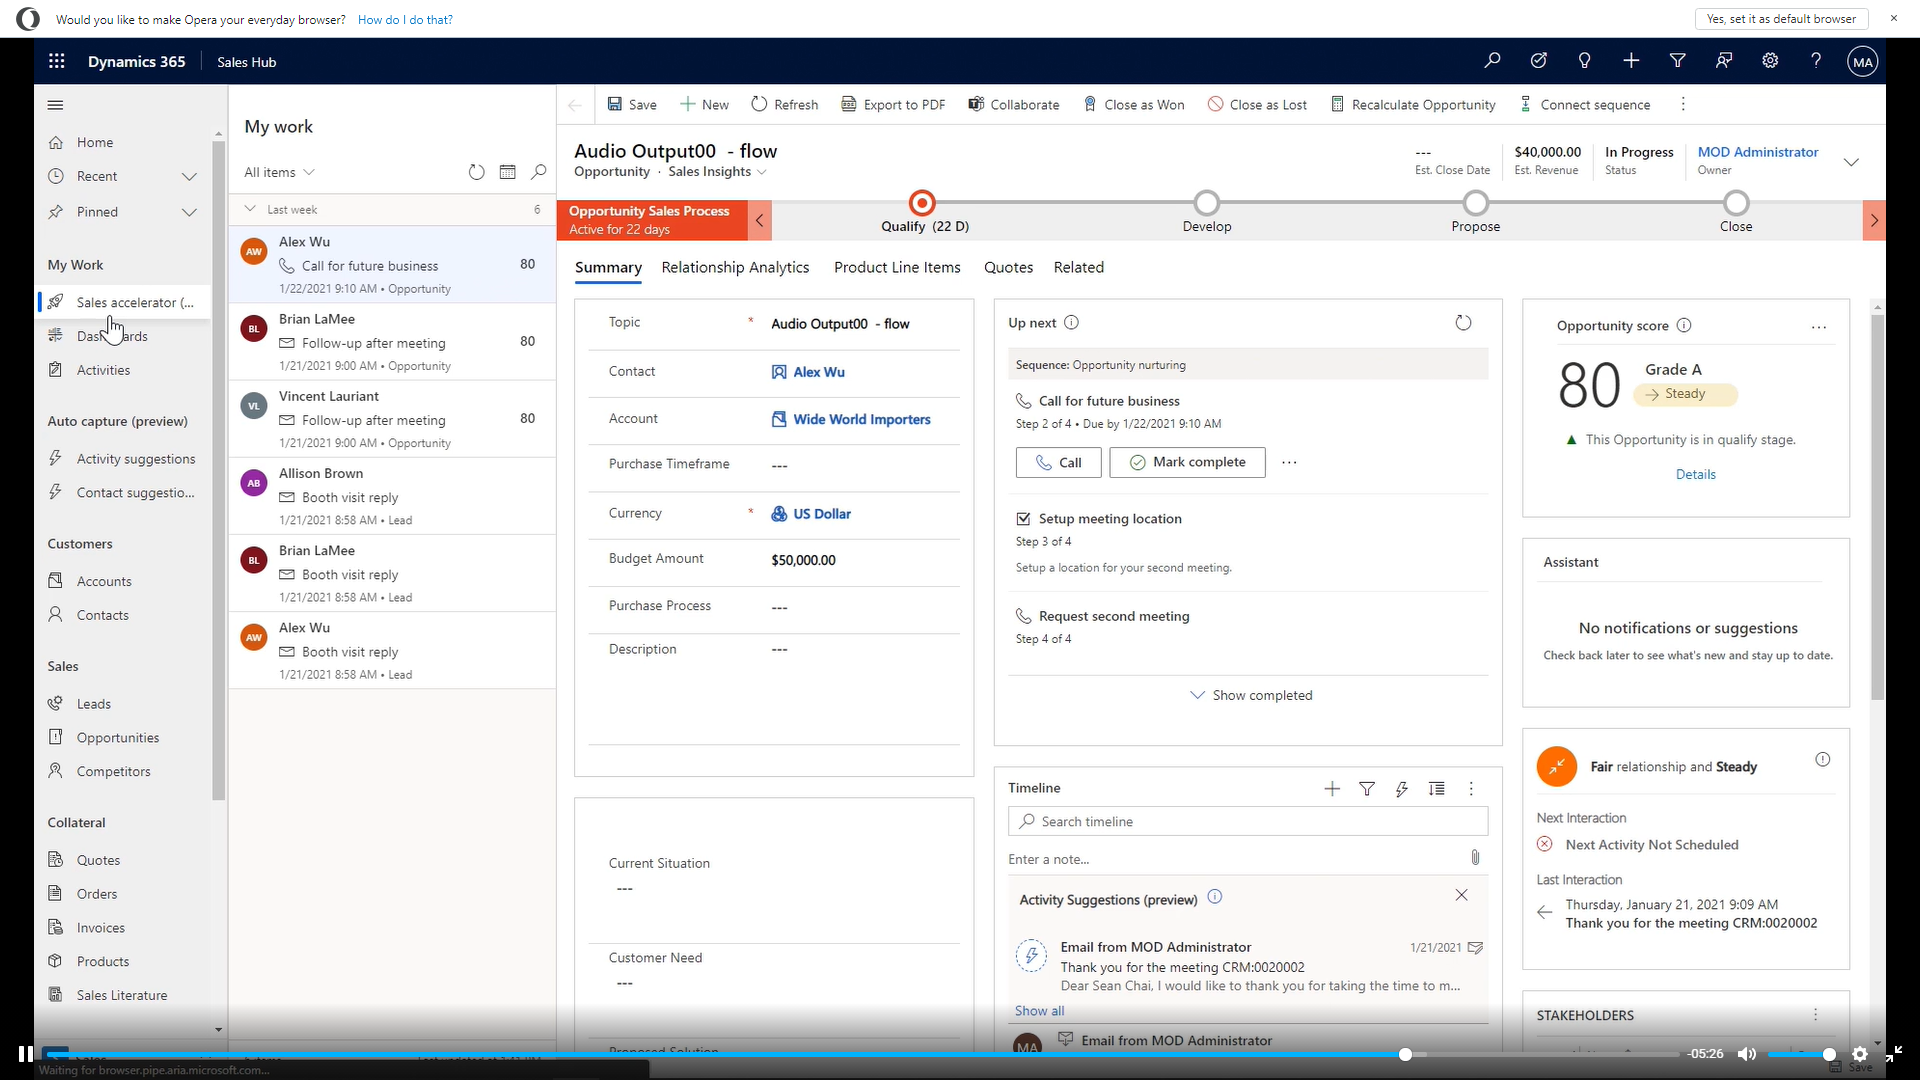
Task: Expand the opportunity header details chevron
Action: (1851, 162)
